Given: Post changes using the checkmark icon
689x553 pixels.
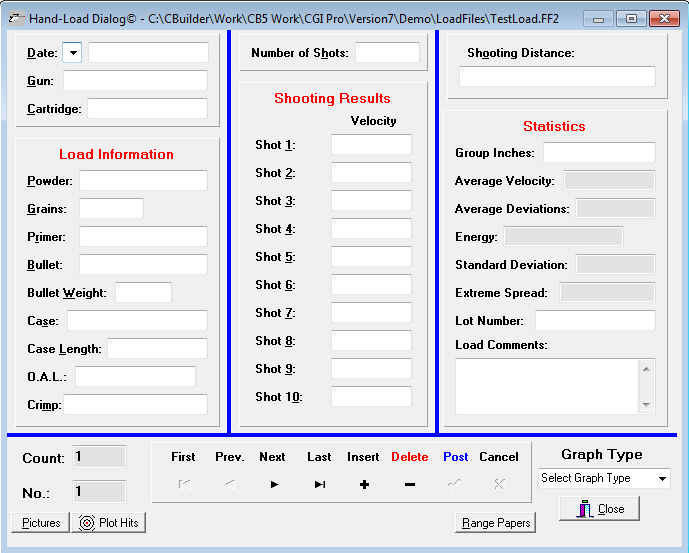Looking at the screenshot, I should 454,484.
